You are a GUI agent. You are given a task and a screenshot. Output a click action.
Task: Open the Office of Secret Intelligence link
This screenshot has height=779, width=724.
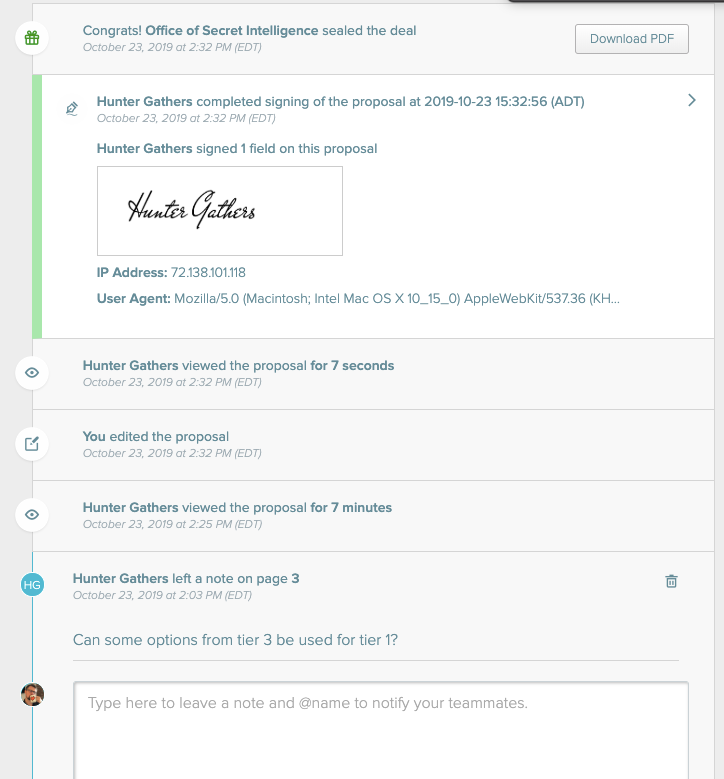click(x=232, y=30)
